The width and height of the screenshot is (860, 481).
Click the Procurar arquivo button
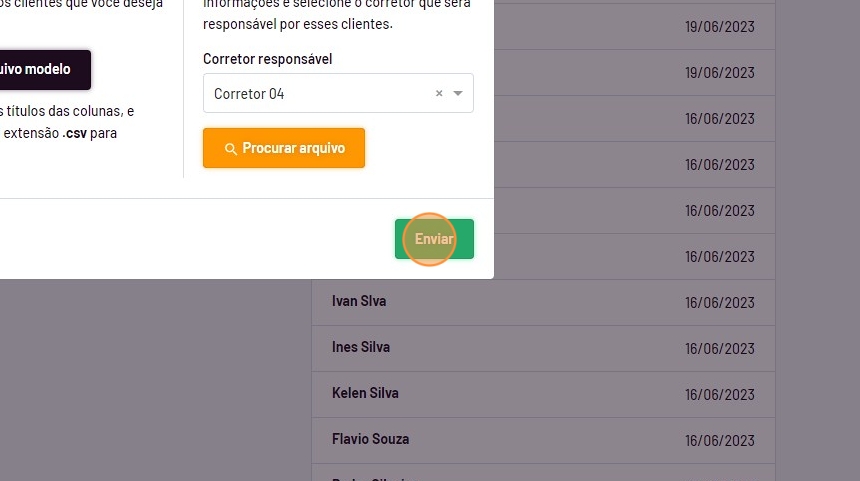[x=284, y=148]
